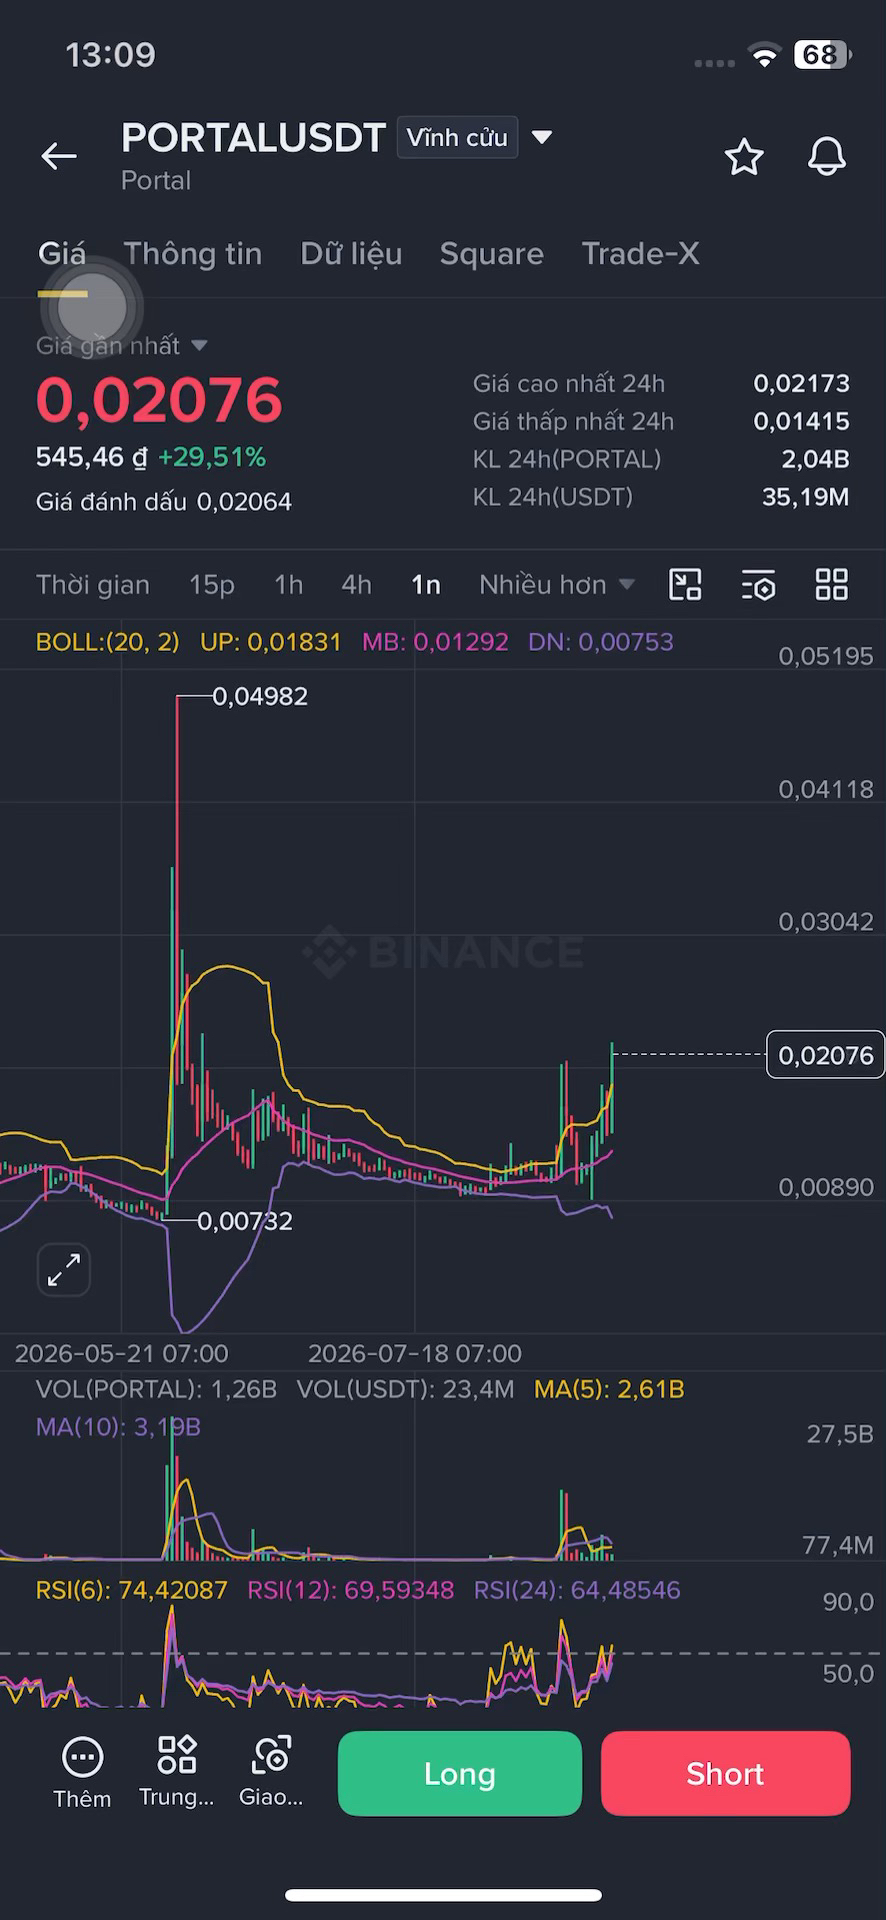
Task: Open price alert bell icon
Action: [x=827, y=157]
